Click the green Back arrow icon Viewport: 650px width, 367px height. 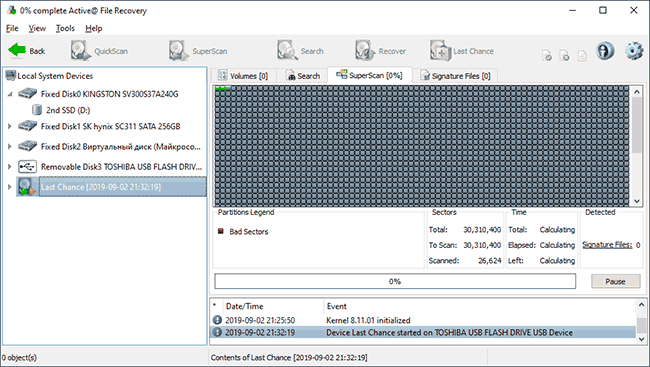[x=17, y=51]
